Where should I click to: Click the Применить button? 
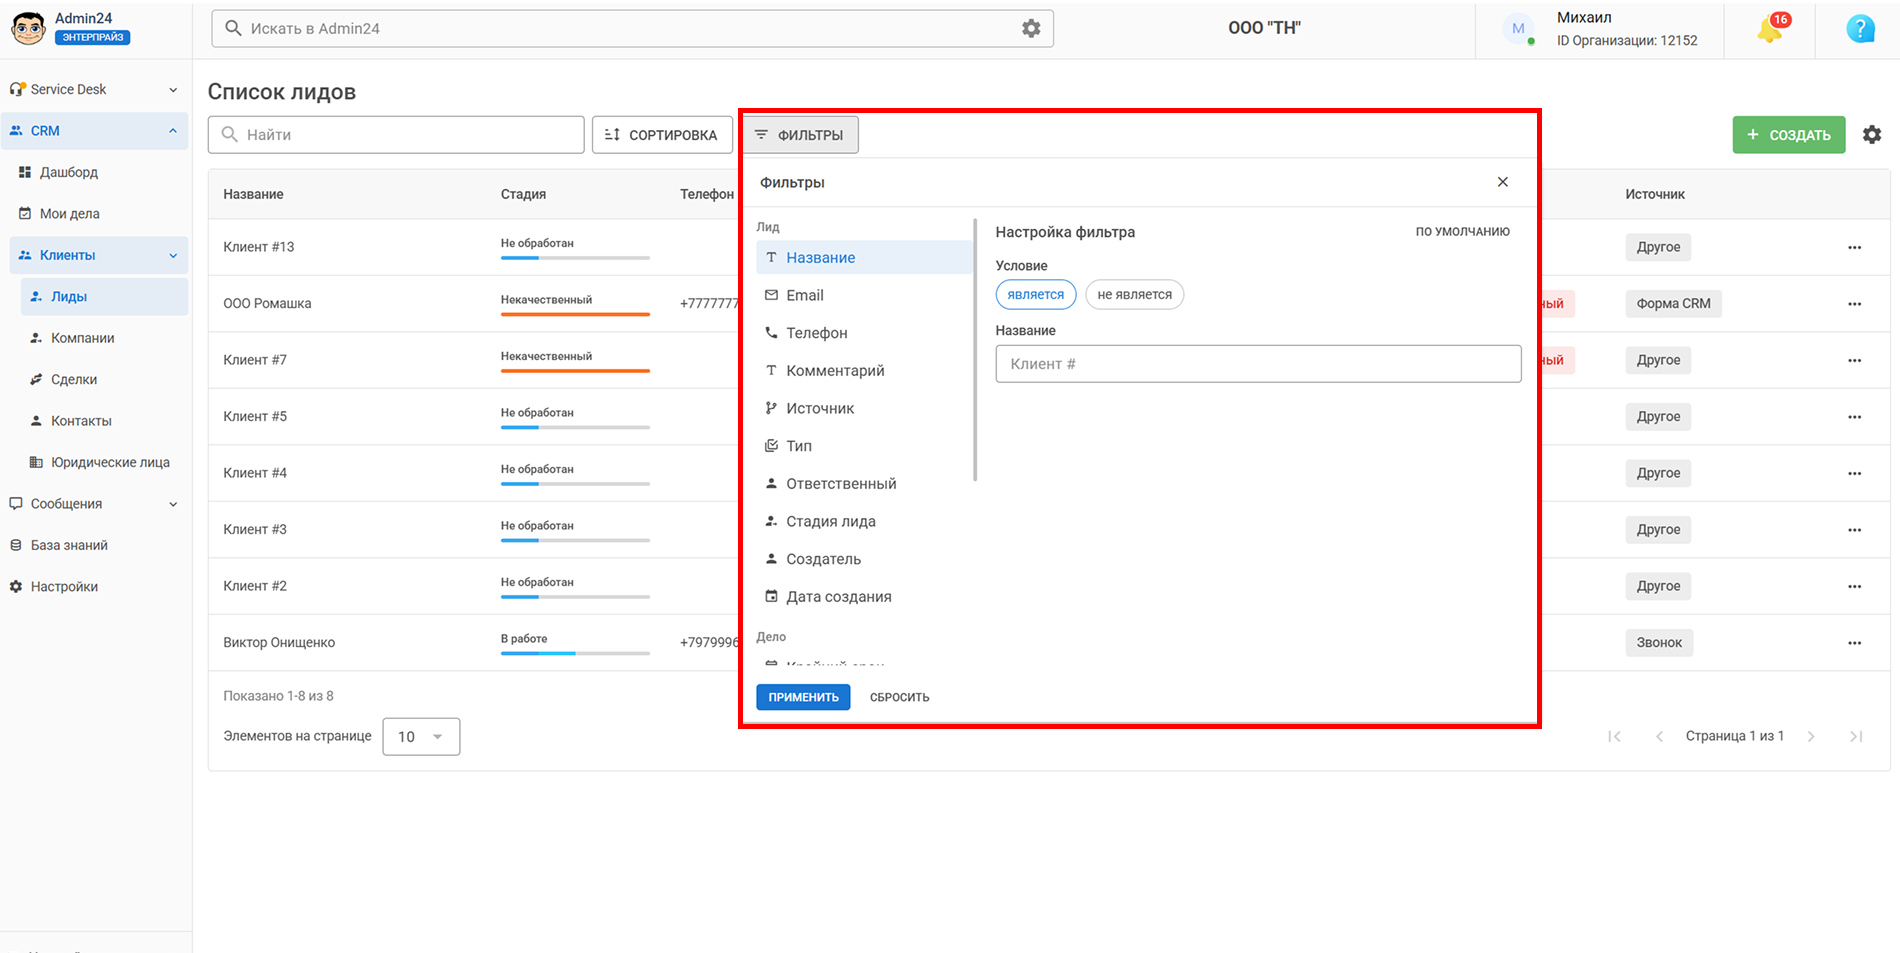(803, 697)
